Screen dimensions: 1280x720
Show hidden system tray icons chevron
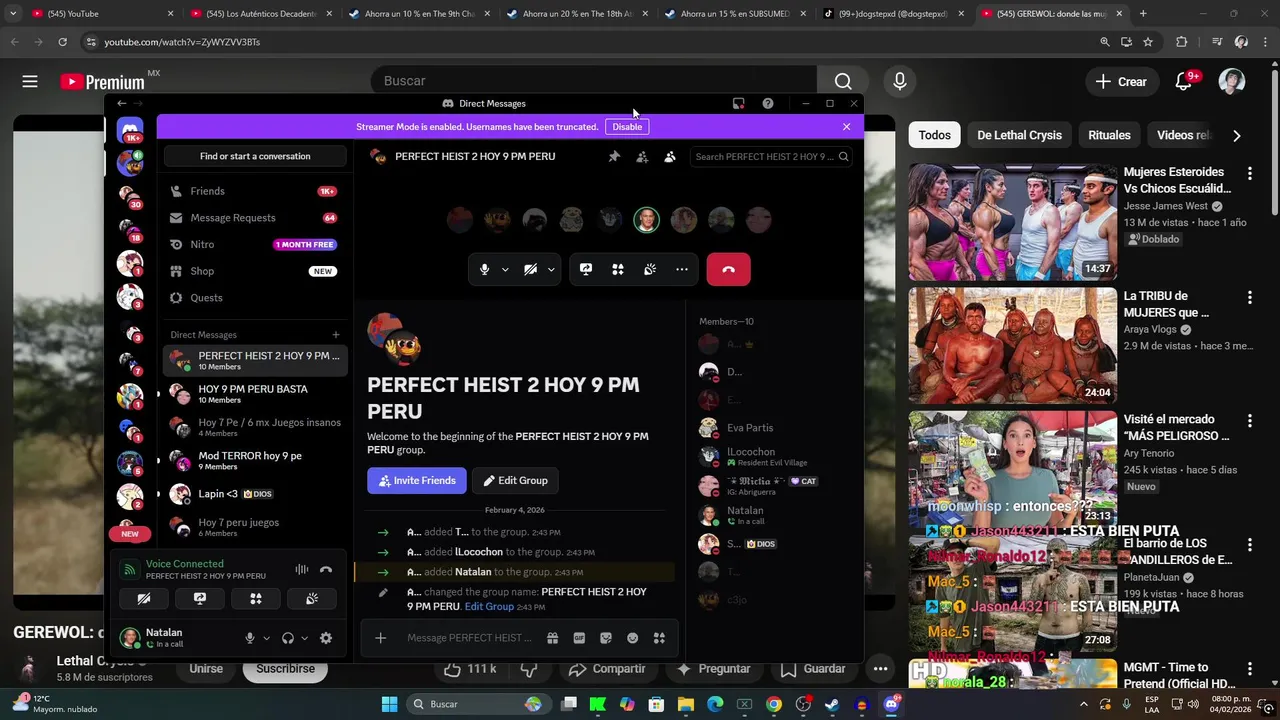pyautogui.click(x=1083, y=704)
